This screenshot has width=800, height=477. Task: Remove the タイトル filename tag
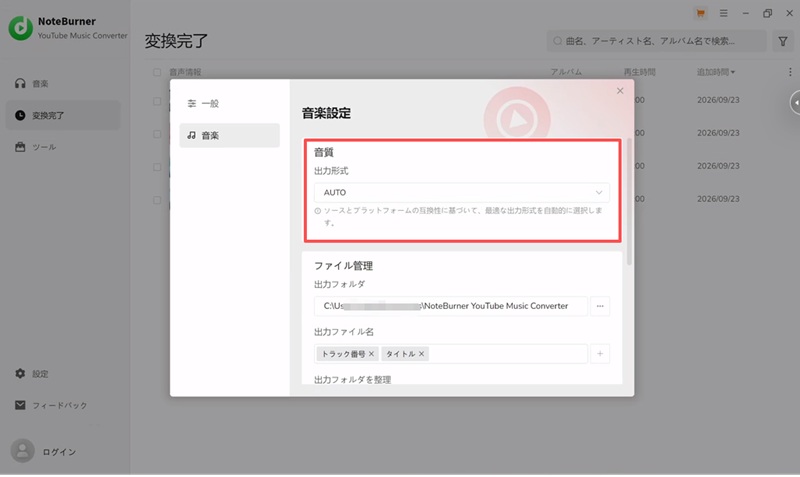(x=421, y=354)
